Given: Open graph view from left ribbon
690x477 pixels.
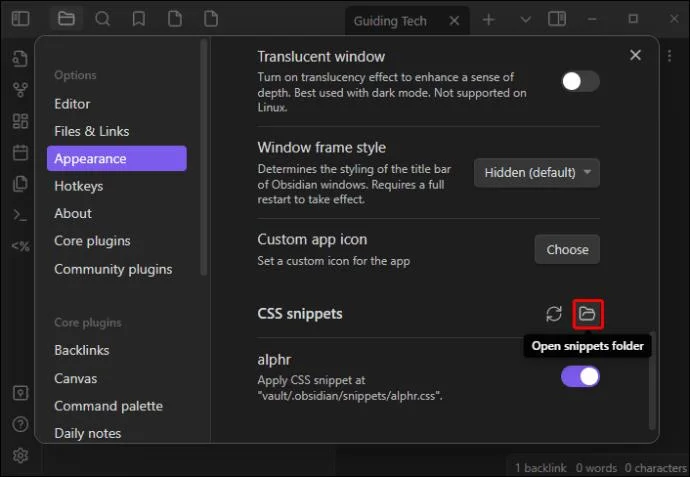Looking at the screenshot, I should 20,90.
